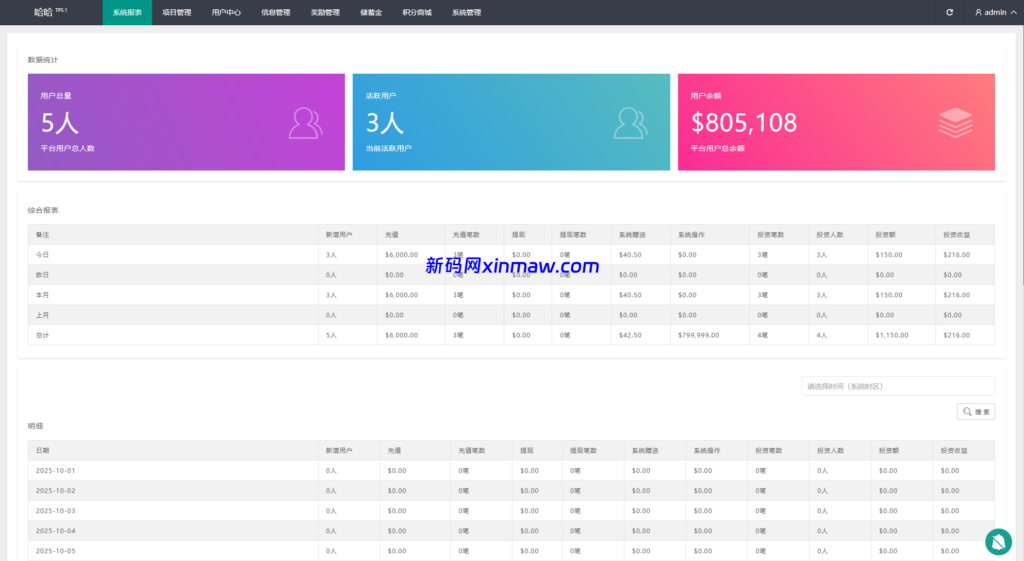
Task: Open the 项目管理 menu
Action: coord(177,13)
